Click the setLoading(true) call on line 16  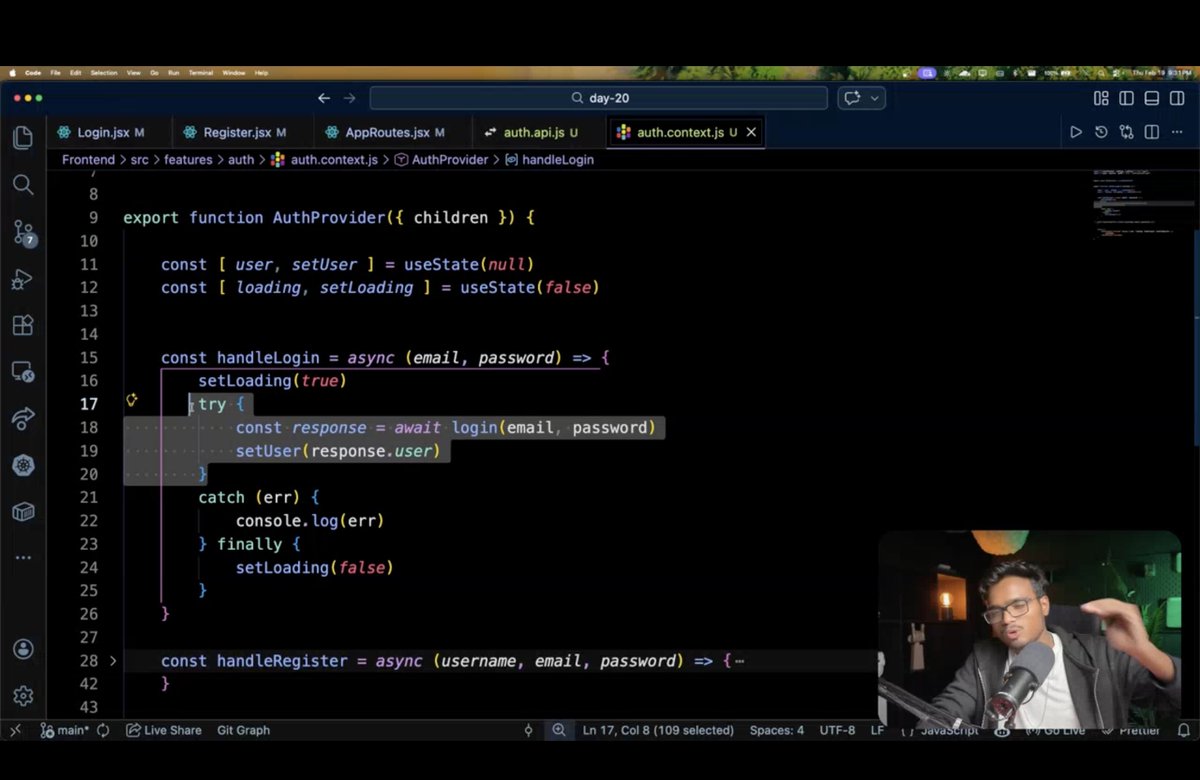coord(272,381)
